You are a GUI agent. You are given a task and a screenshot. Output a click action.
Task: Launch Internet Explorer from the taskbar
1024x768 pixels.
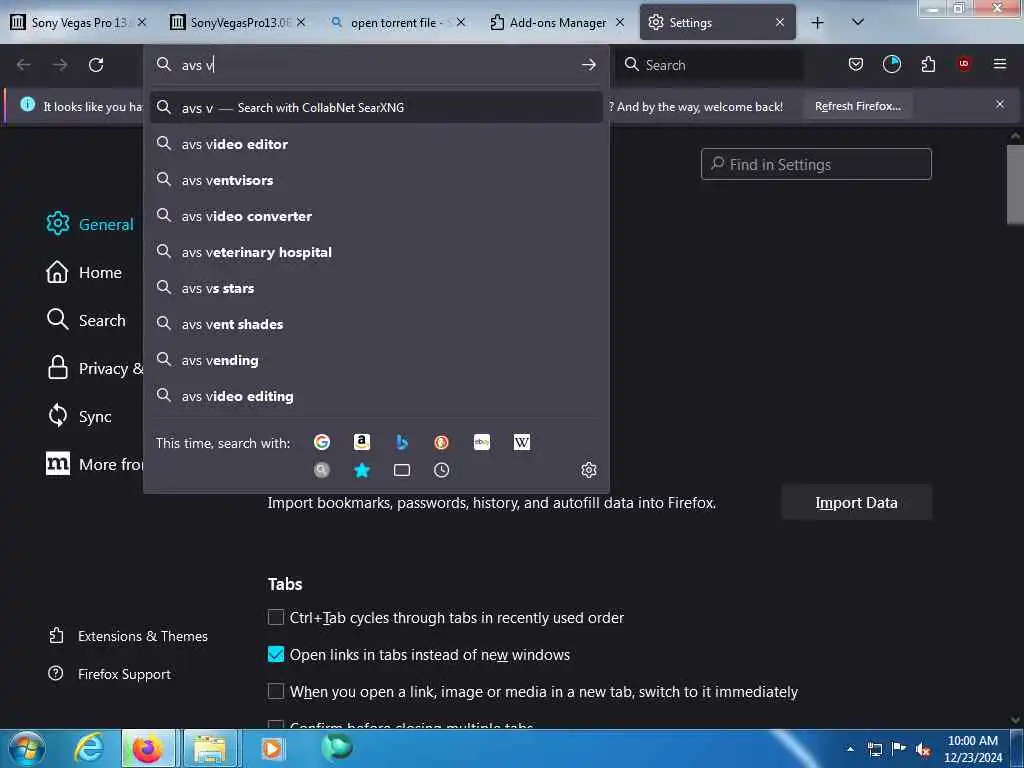[x=89, y=748]
